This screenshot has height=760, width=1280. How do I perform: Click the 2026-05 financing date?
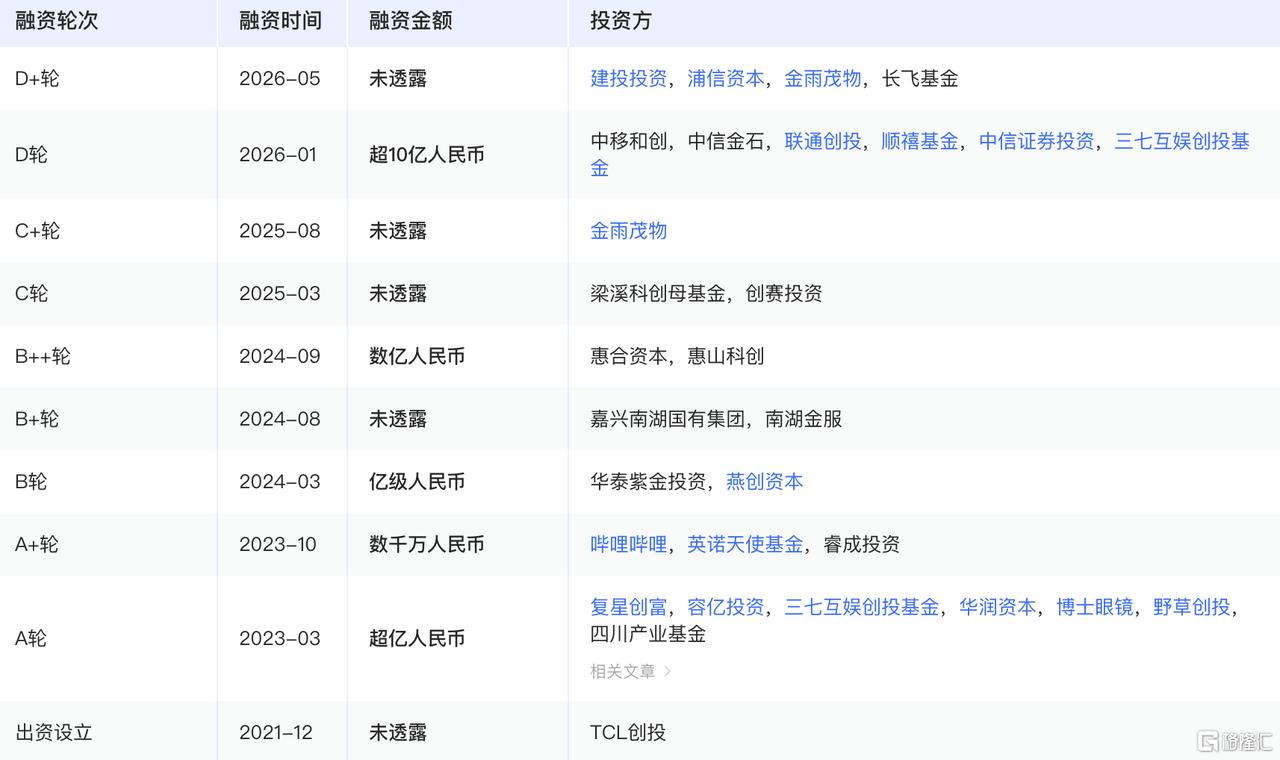280,78
